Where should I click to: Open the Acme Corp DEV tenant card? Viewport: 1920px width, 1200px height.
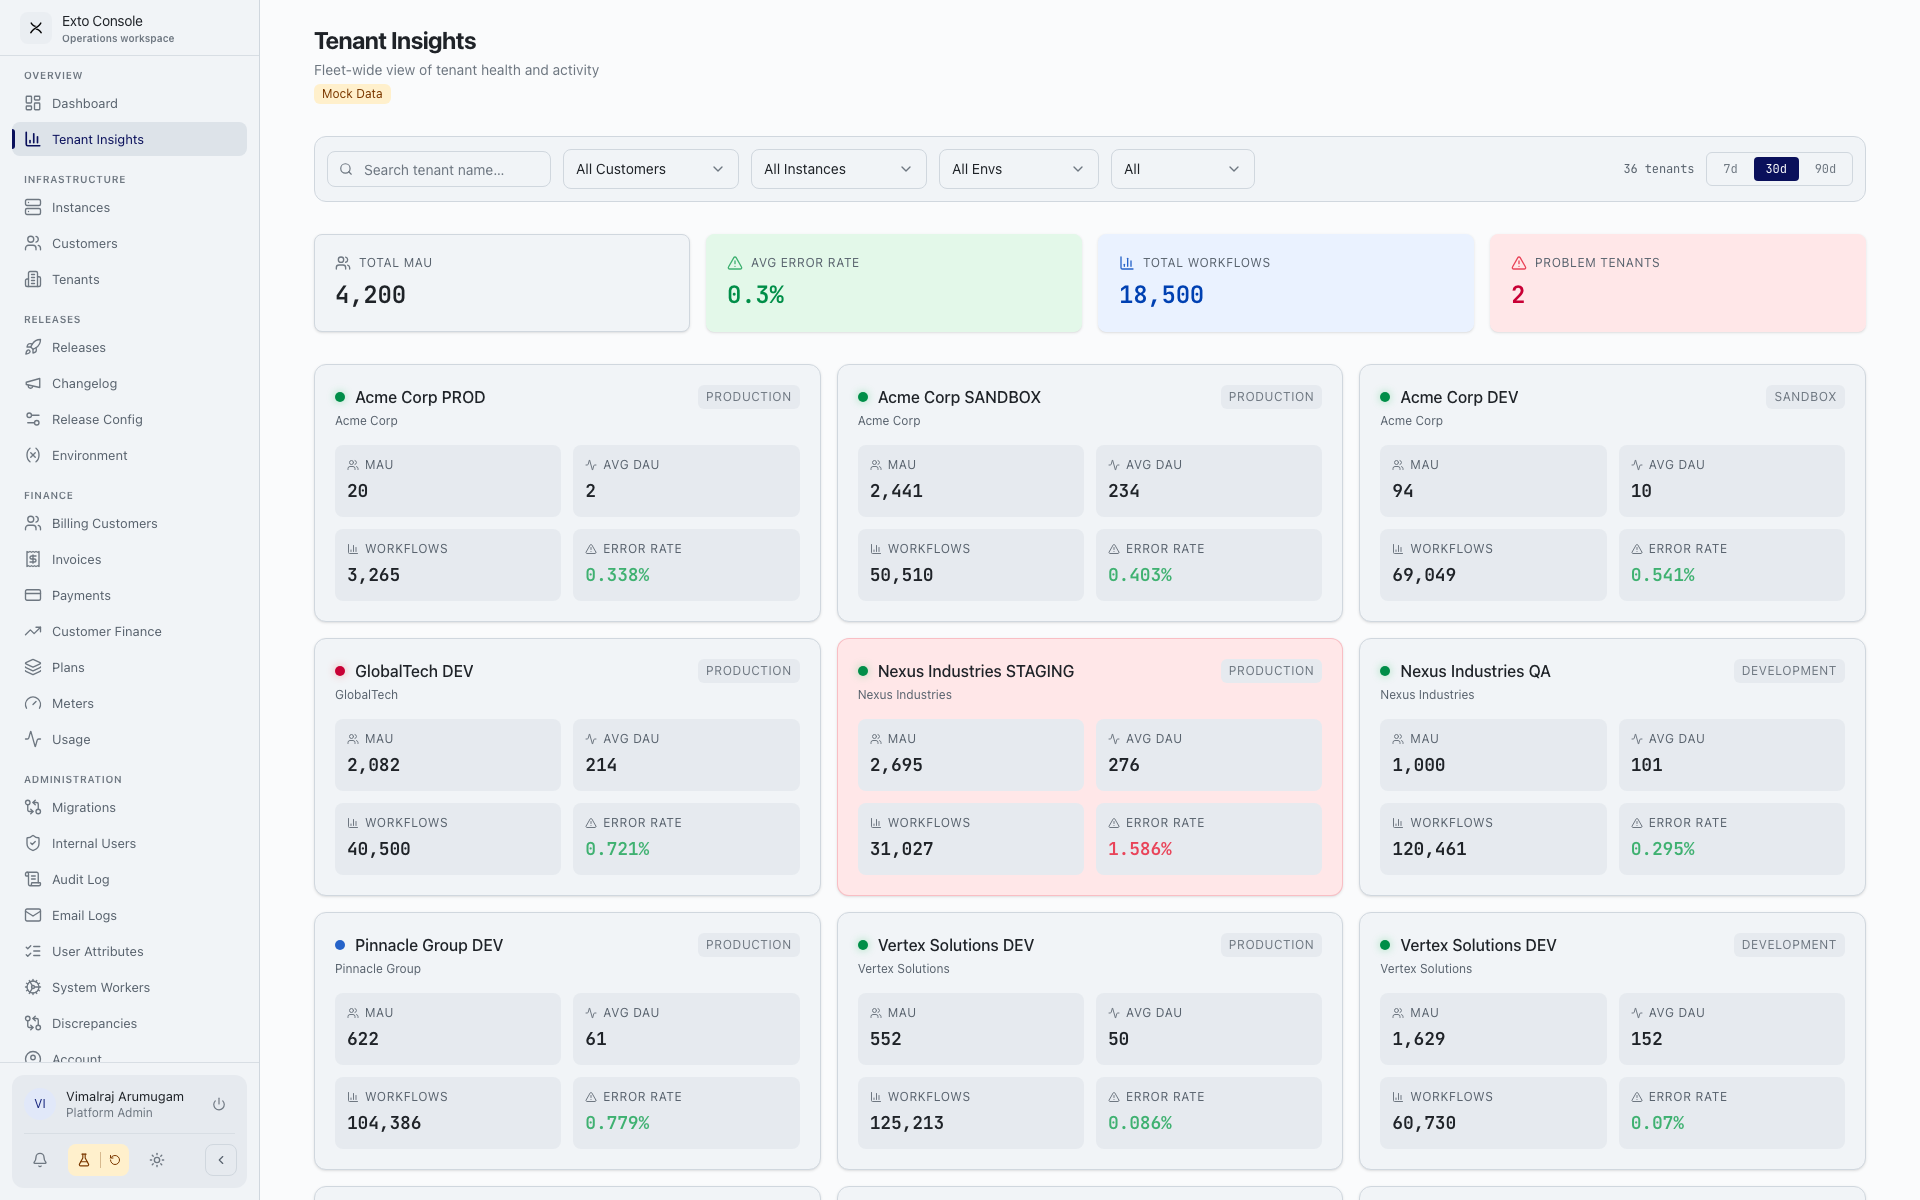tap(1612, 493)
